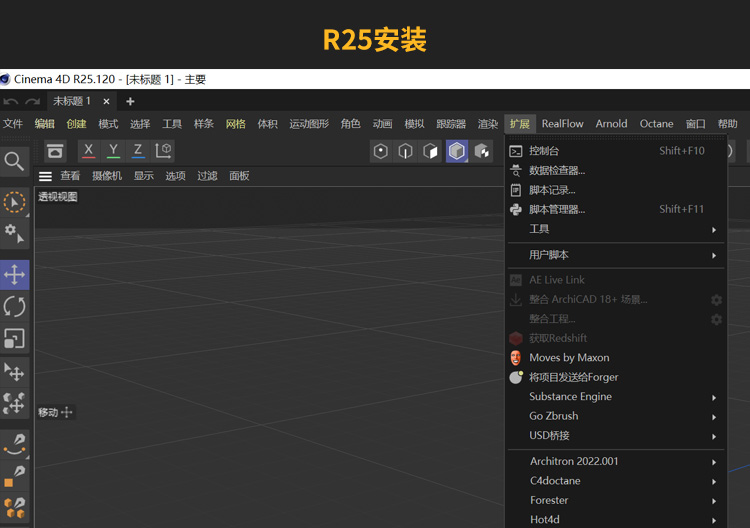This screenshot has width=750, height=528.
Task: Activate the Rotate tool
Action: [x=14, y=307]
